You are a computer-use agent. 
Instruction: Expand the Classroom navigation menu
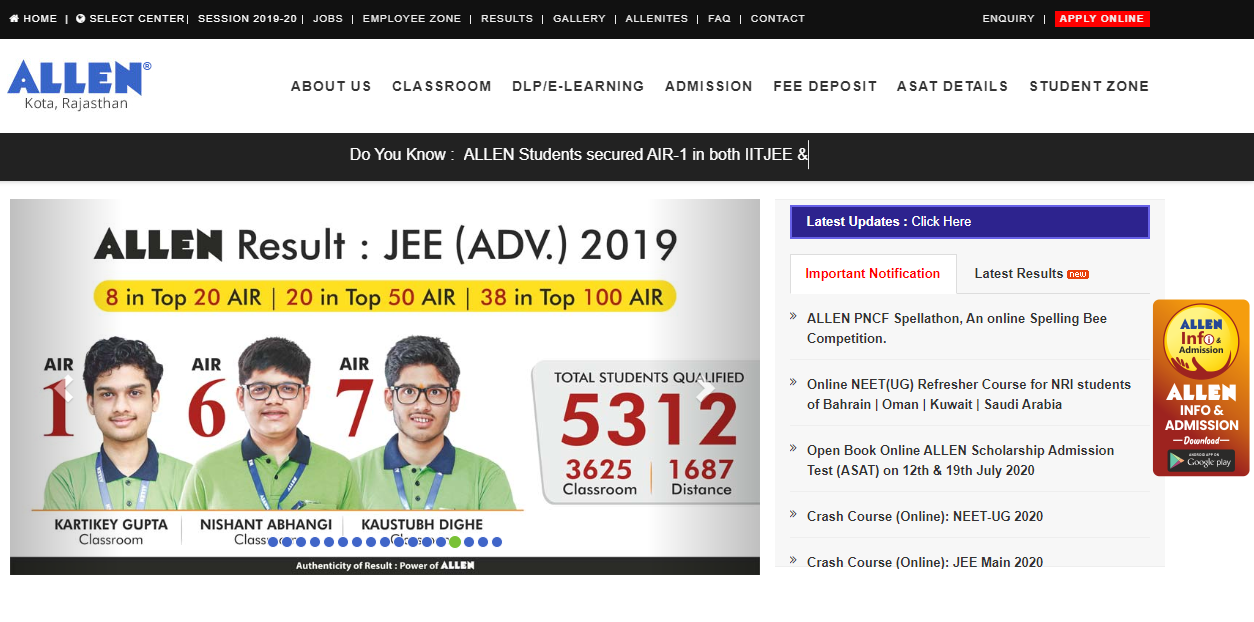[441, 87]
